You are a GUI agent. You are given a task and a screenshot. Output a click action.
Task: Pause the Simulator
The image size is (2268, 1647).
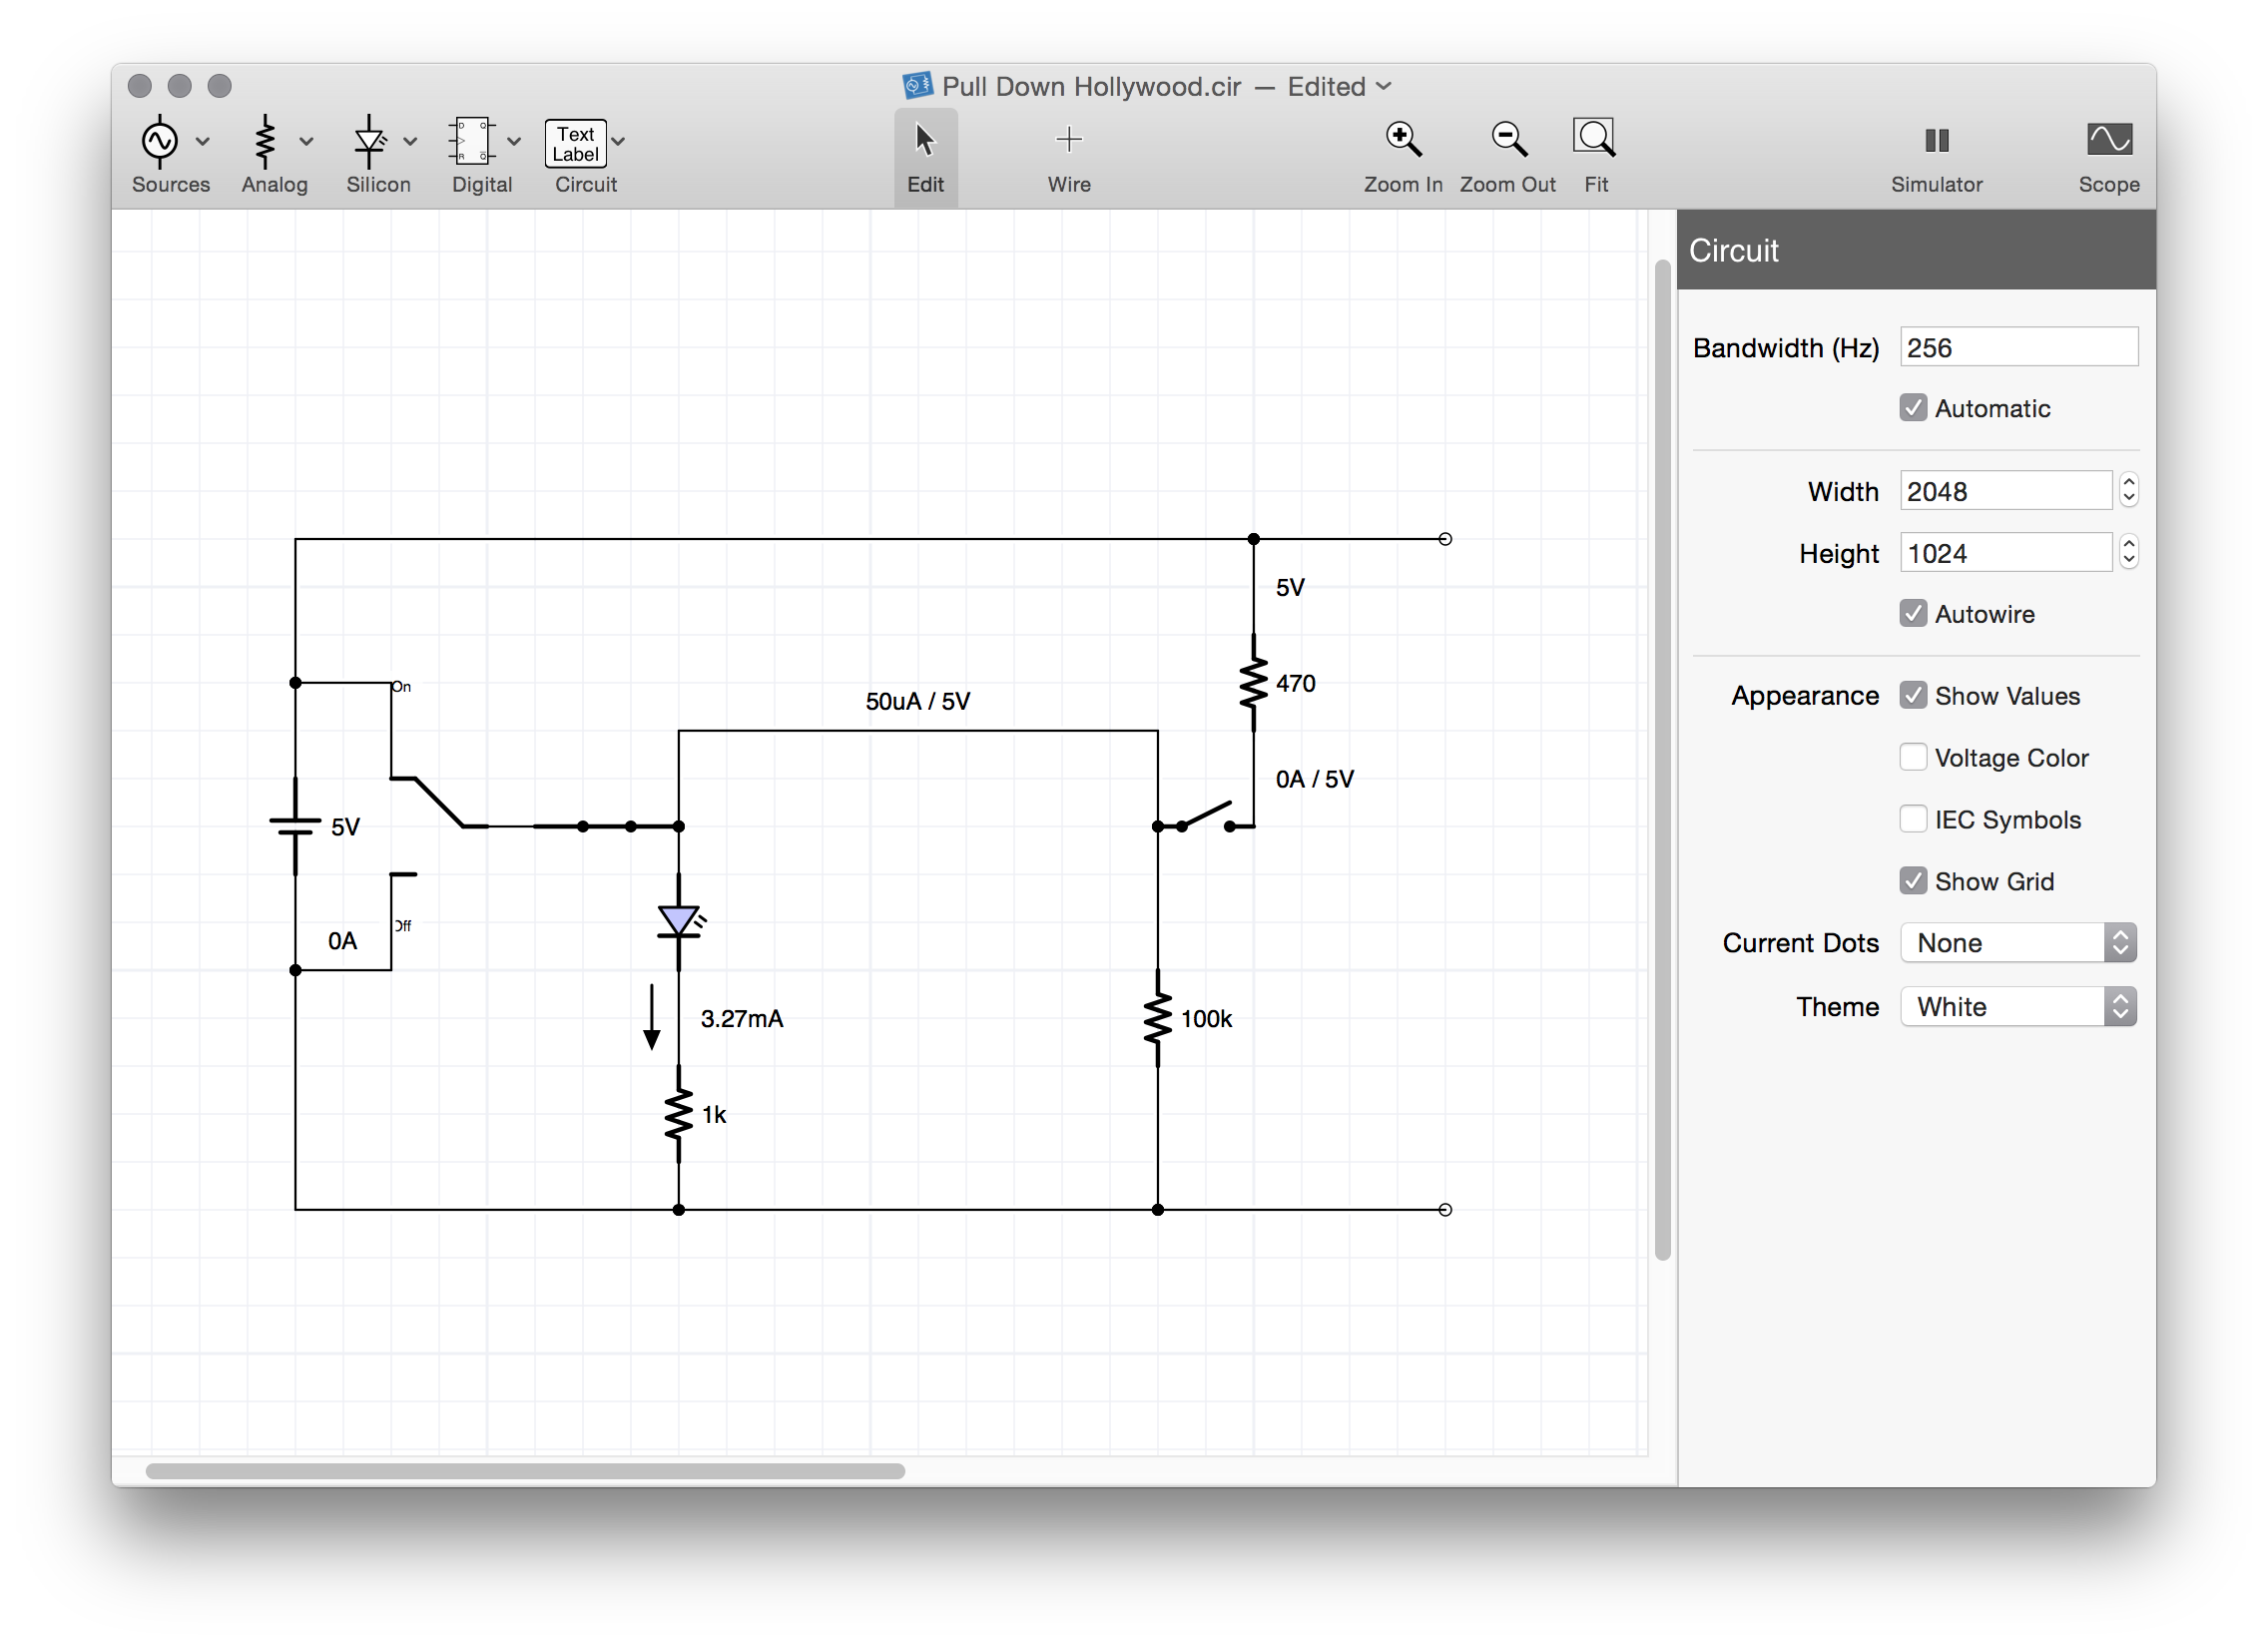pos(1936,141)
